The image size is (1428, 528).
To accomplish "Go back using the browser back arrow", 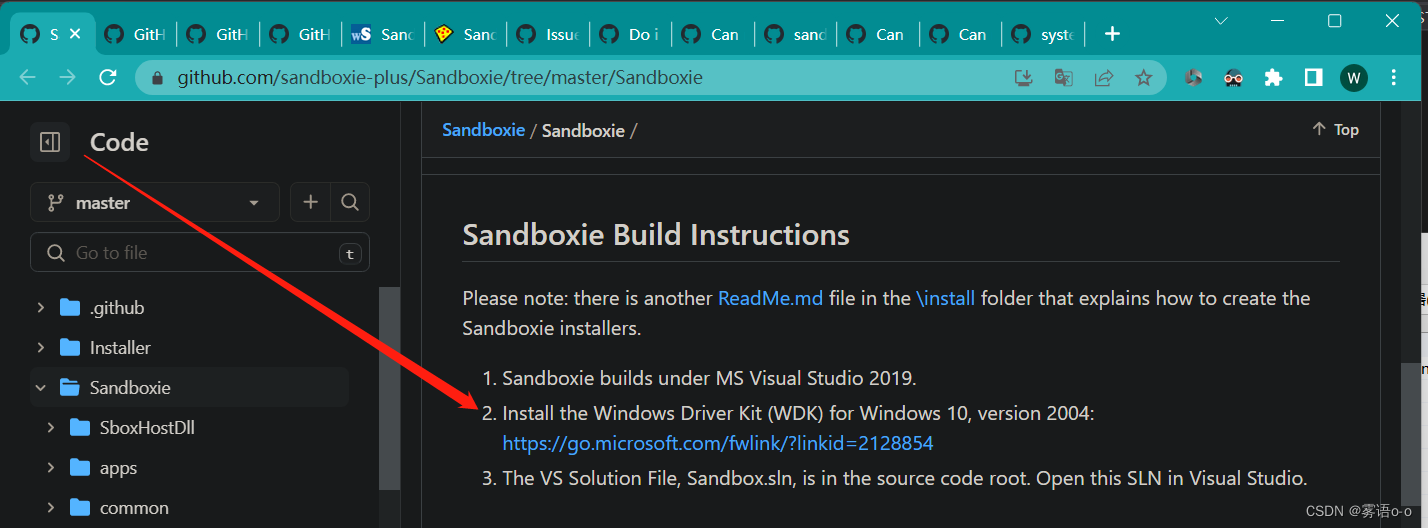I will pos(28,77).
